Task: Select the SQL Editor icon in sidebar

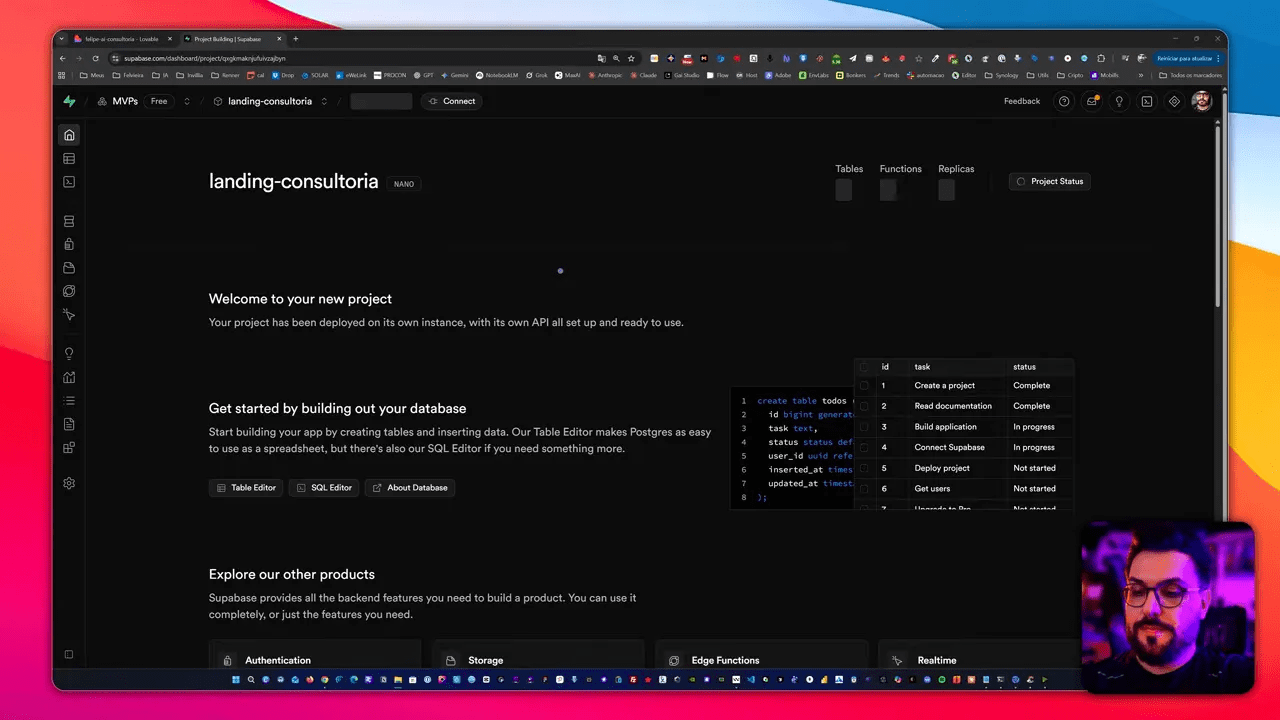Action: click(x=68, y=182)
